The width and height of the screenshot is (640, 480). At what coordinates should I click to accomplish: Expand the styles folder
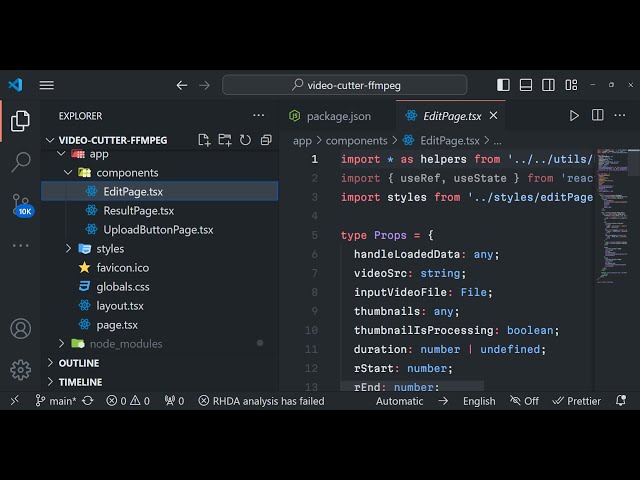pyautogui.click(x=68, y=249)
